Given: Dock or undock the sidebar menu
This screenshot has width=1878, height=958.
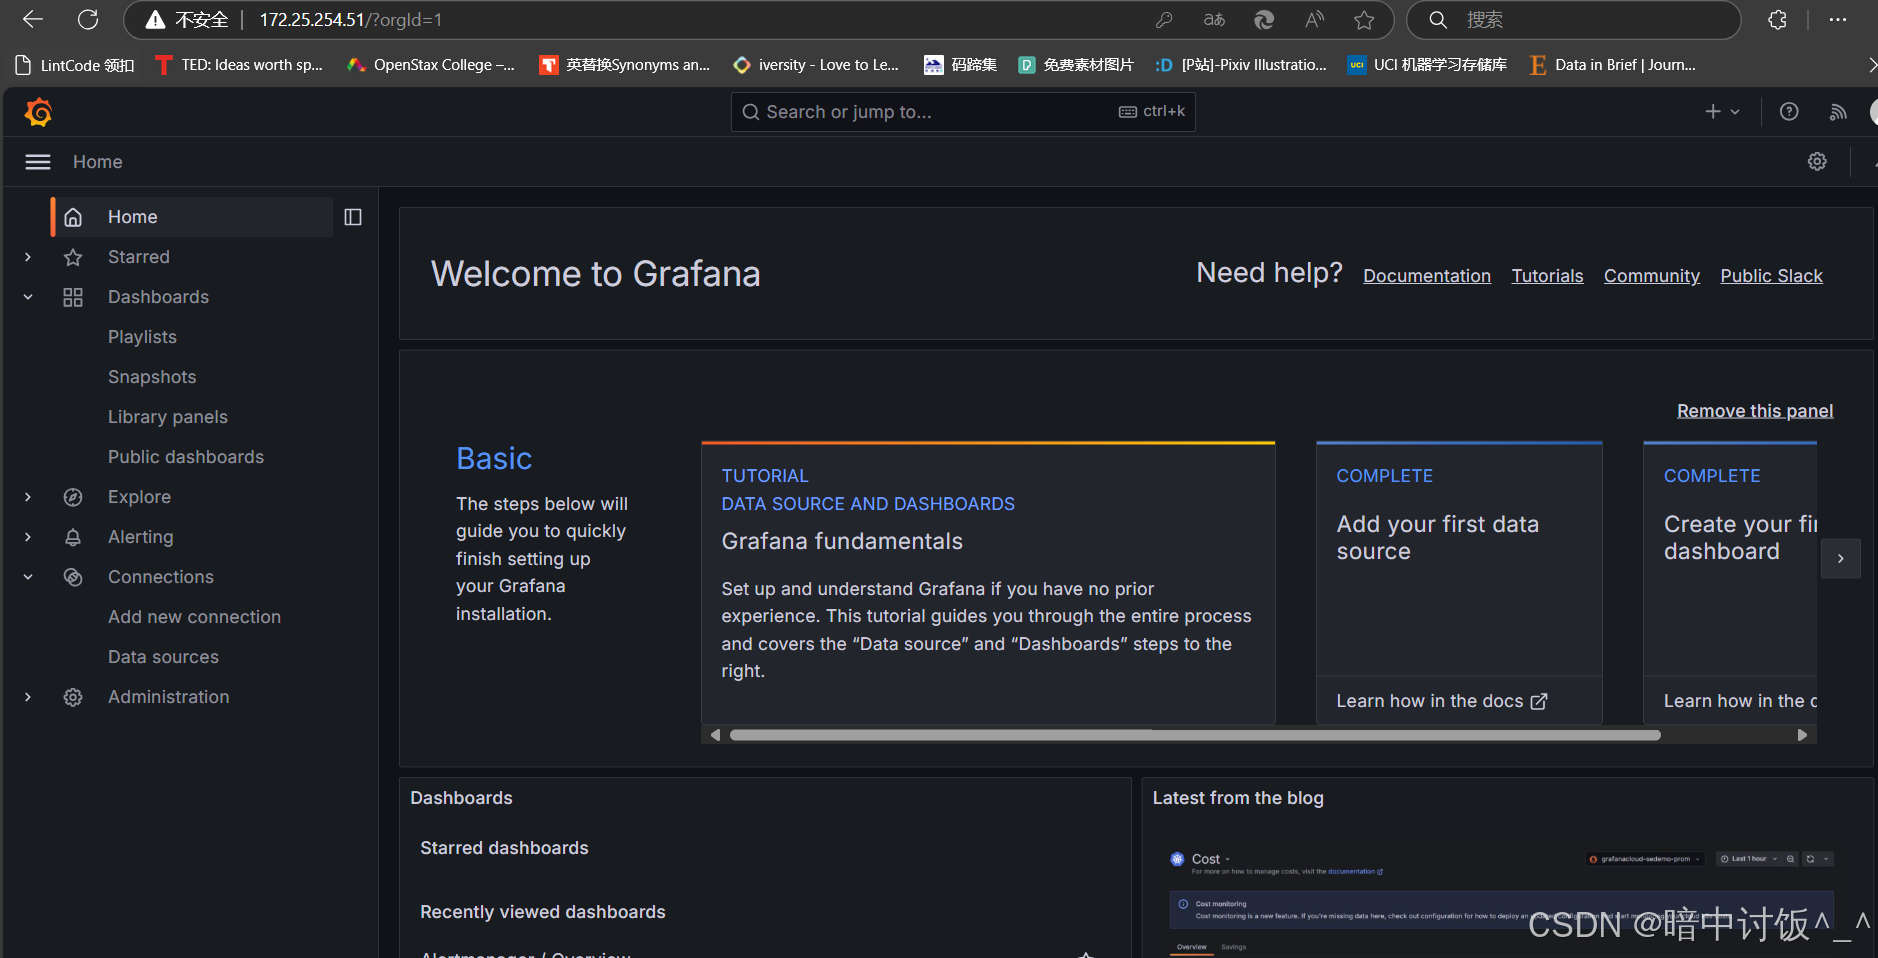Looking at the screenshot, I should 353,217.
